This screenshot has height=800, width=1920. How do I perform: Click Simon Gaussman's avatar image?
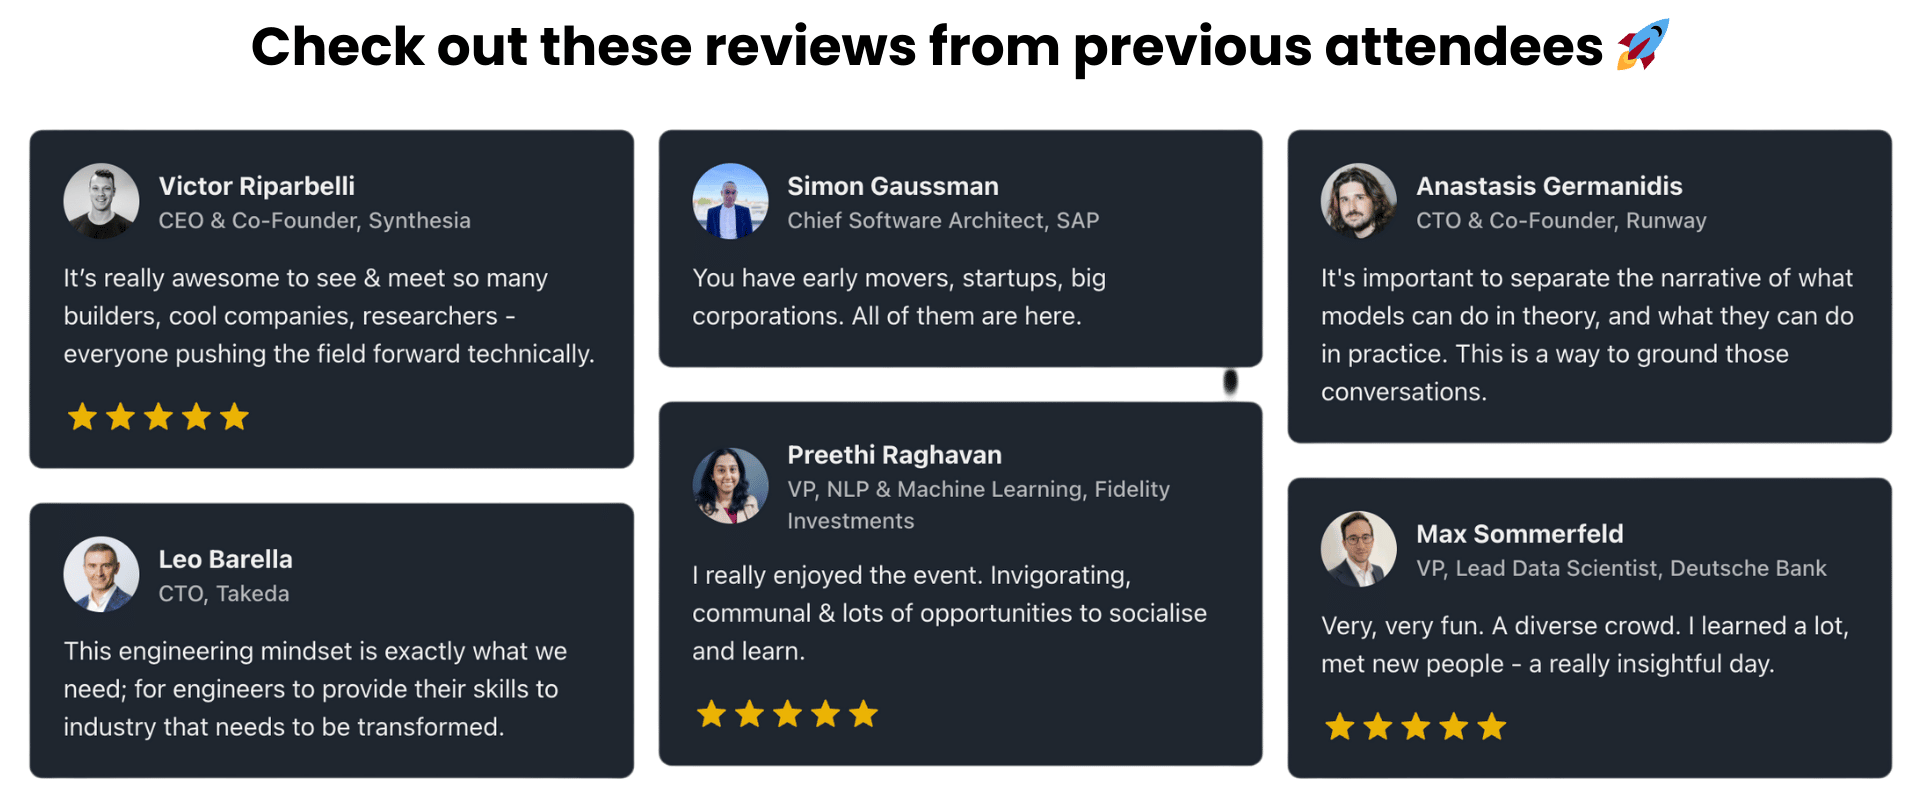[730, 201]
